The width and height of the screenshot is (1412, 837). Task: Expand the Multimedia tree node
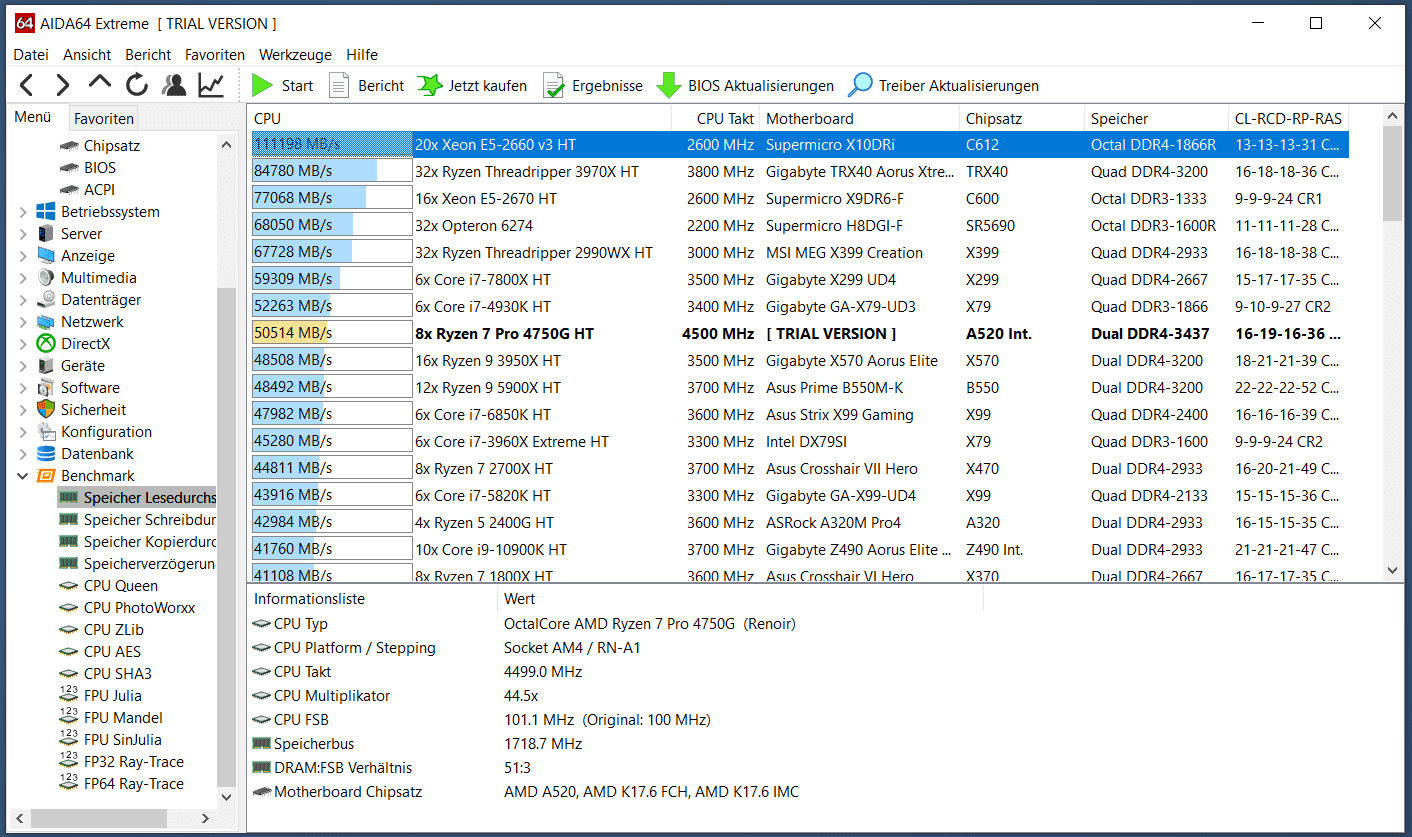tap(24, 278)
